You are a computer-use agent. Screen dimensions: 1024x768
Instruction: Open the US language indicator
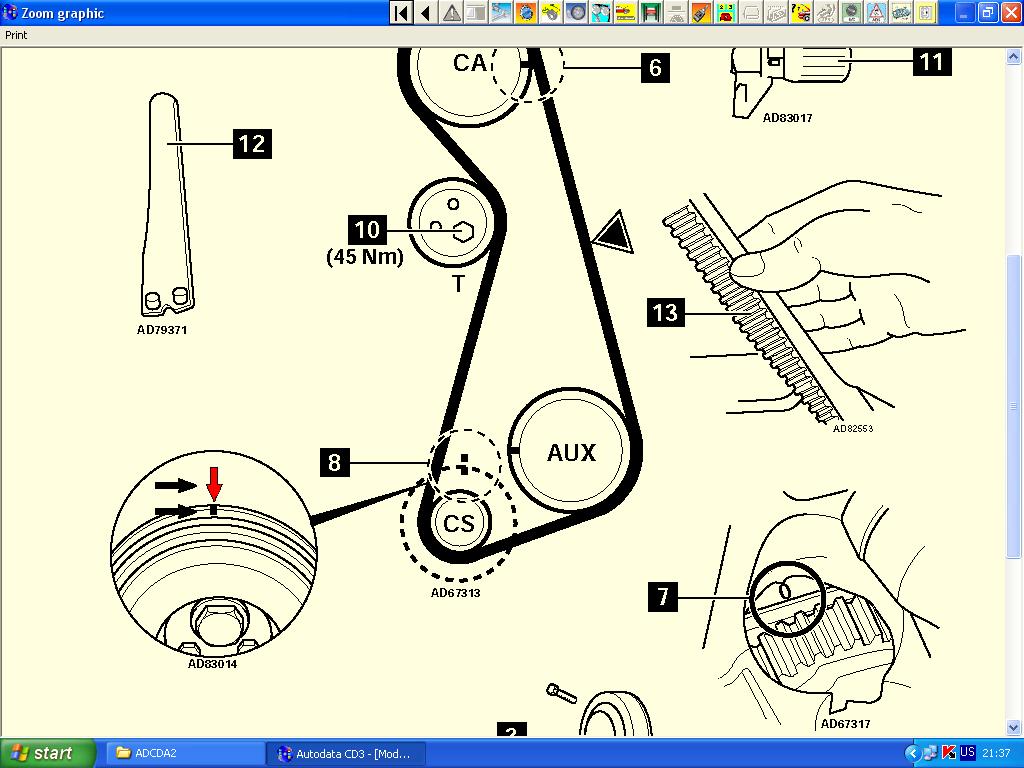967,753
